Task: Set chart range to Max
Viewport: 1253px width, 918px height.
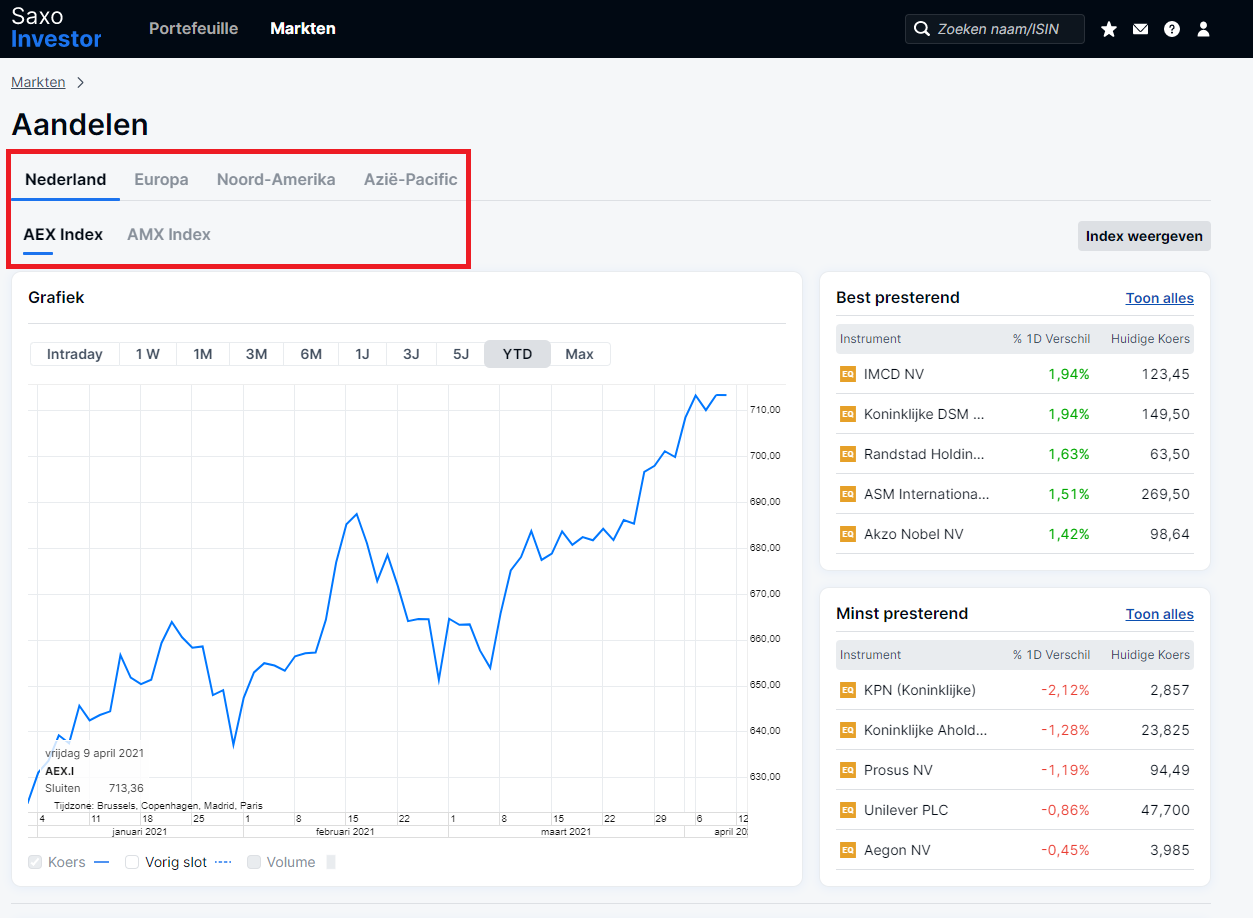Action: pos(580,354)
